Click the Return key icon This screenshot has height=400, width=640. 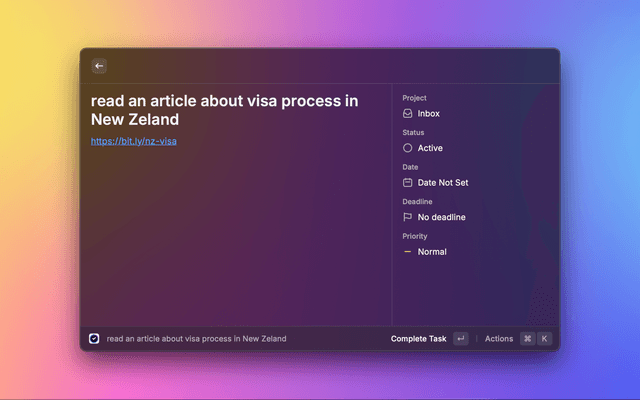tap(460, 339)
